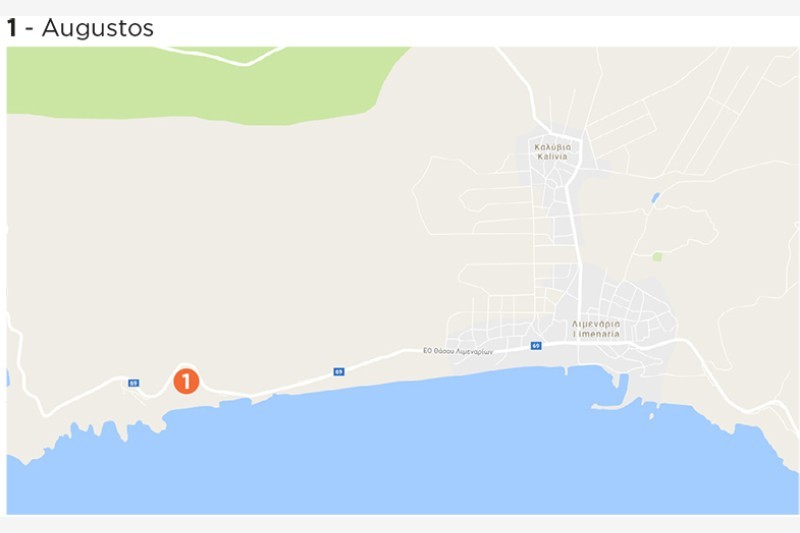Click the small green square park above Limenaria
800x533 pixels.
pyautogui.click(x=657, y=257)
